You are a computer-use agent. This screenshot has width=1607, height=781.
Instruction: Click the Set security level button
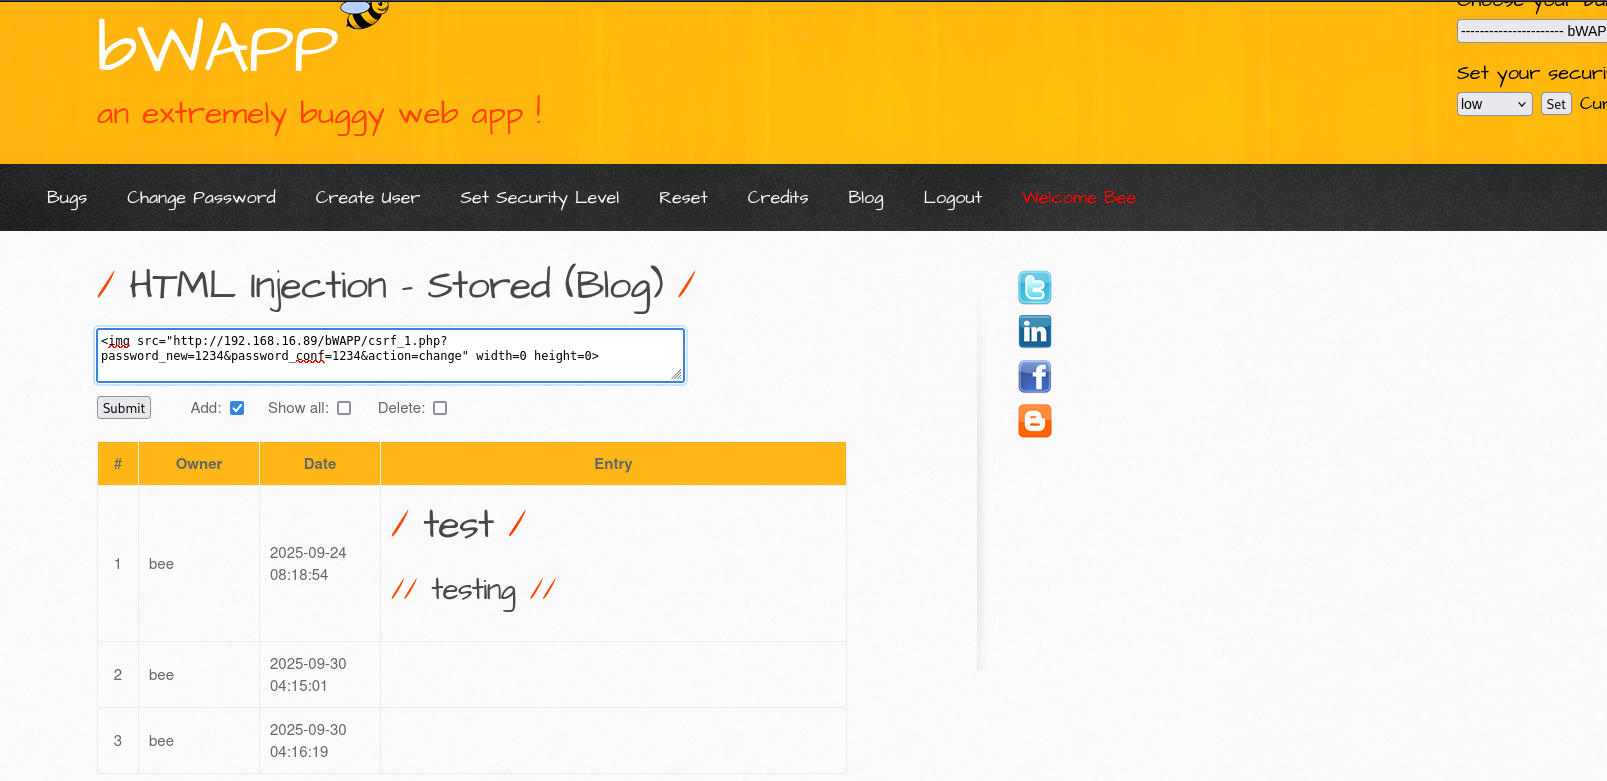tap(1556, 104)
